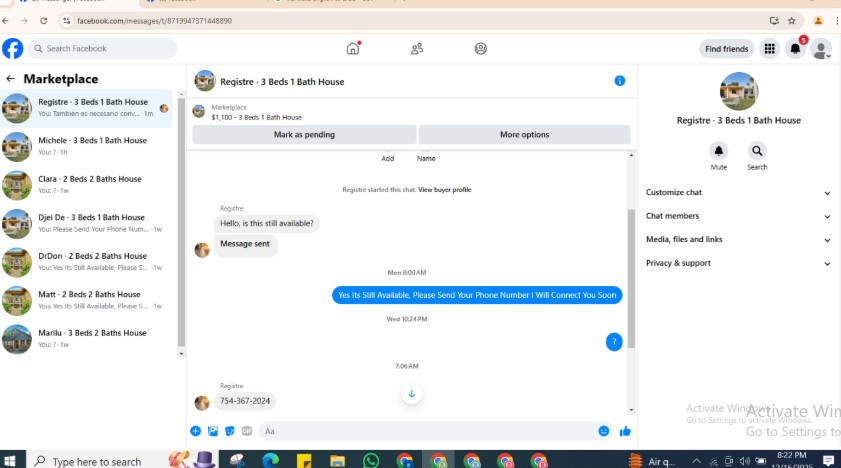Image resolution: width=841 pixels, height=468 pixels.
Task: Open Marilu 3 Beds 2 Baths chat
Action: pos(87,339)
